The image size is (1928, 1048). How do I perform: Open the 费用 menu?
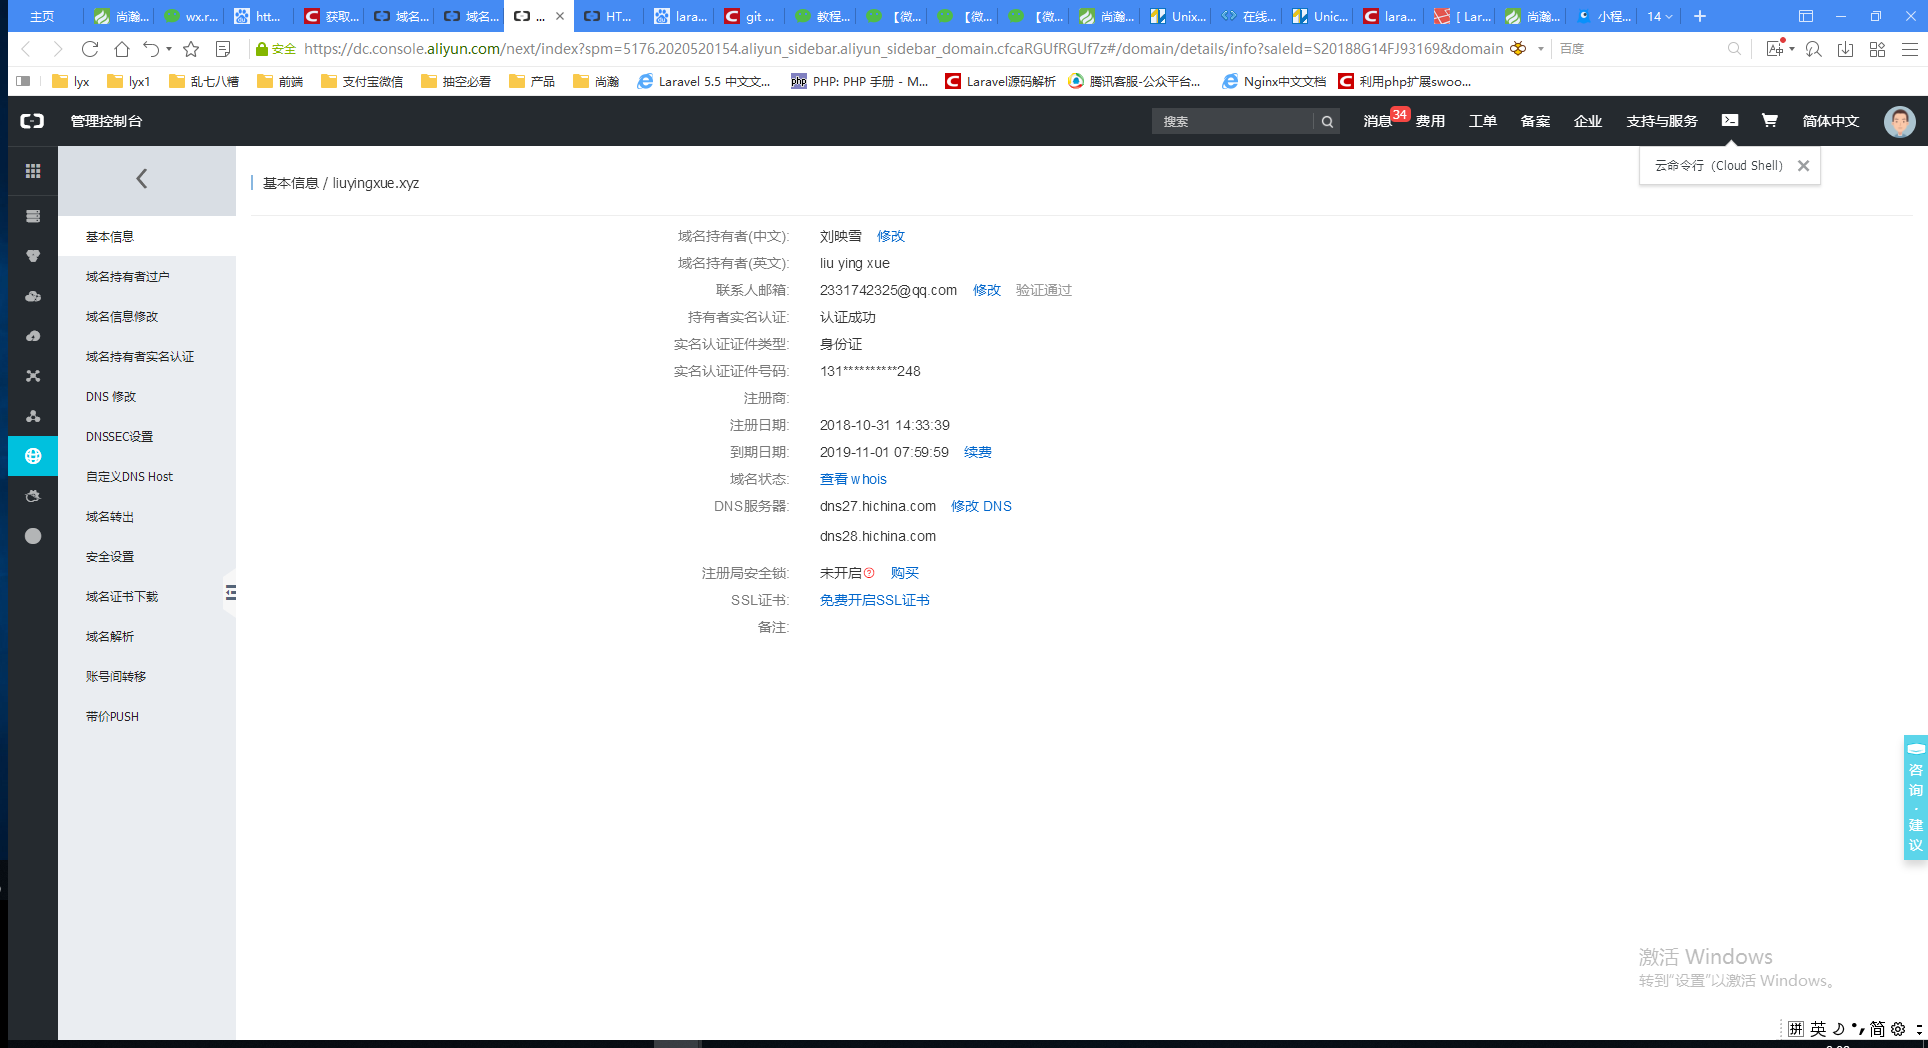[1430, 121]
